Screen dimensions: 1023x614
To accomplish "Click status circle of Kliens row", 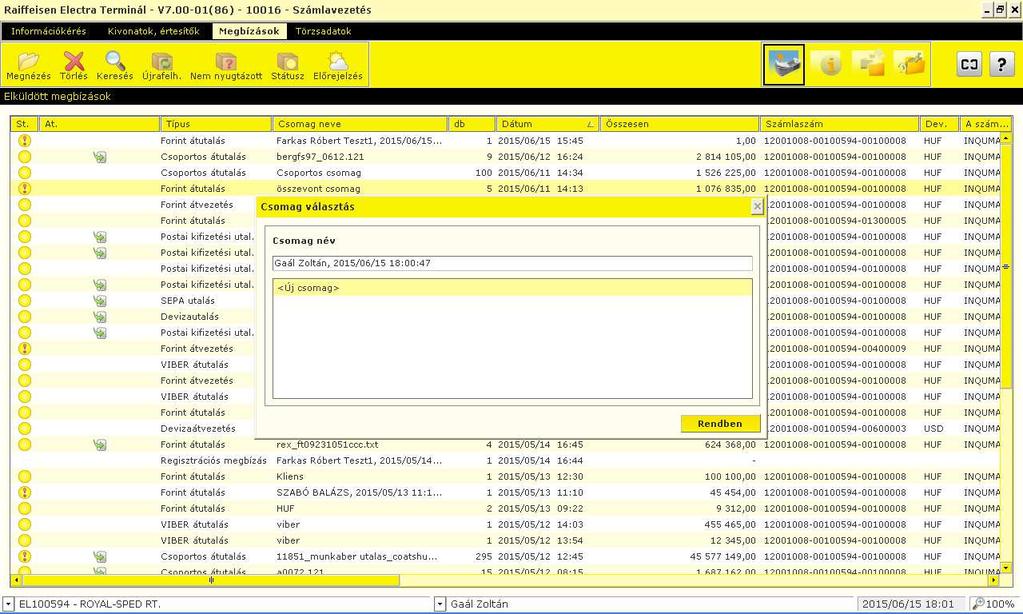I will click(24, 476).
